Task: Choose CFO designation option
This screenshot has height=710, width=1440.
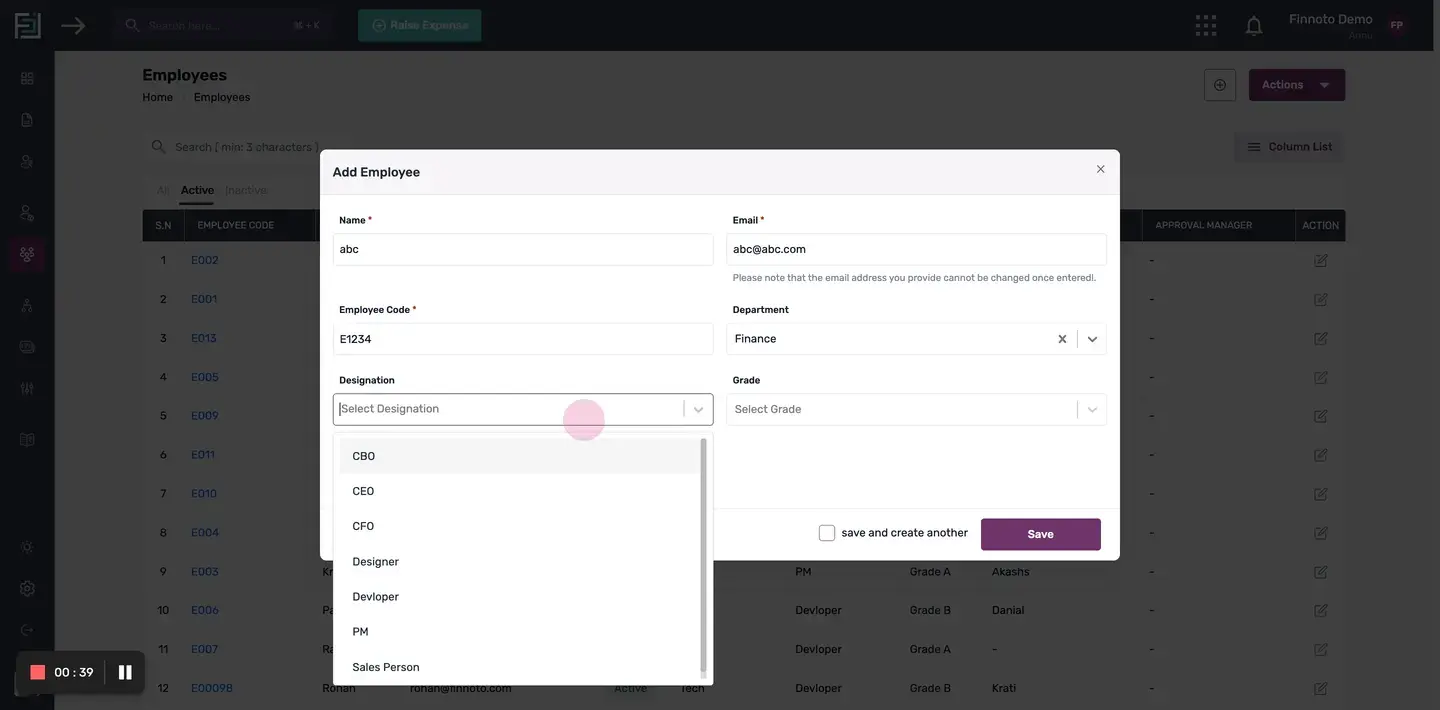Action: pos(520,526)
